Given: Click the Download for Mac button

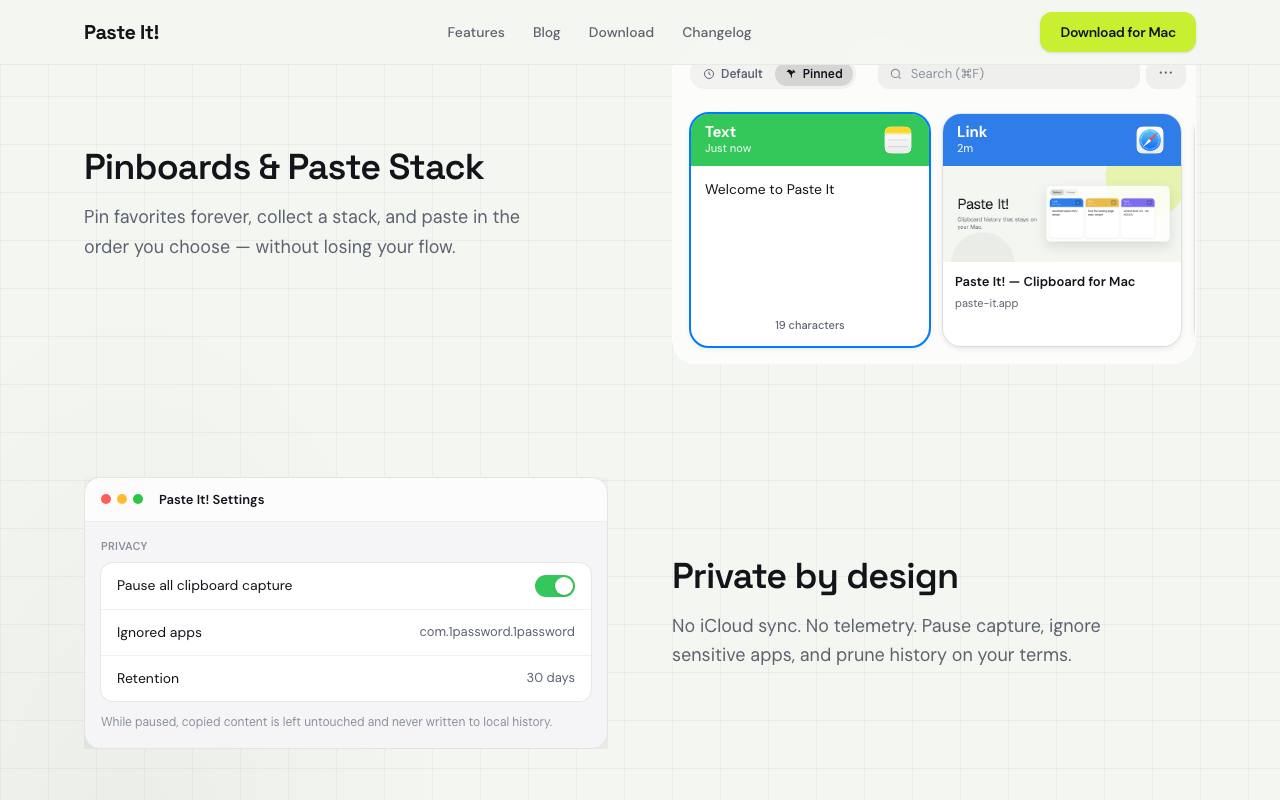Looking at the screenshot, I should (1118, 32).
